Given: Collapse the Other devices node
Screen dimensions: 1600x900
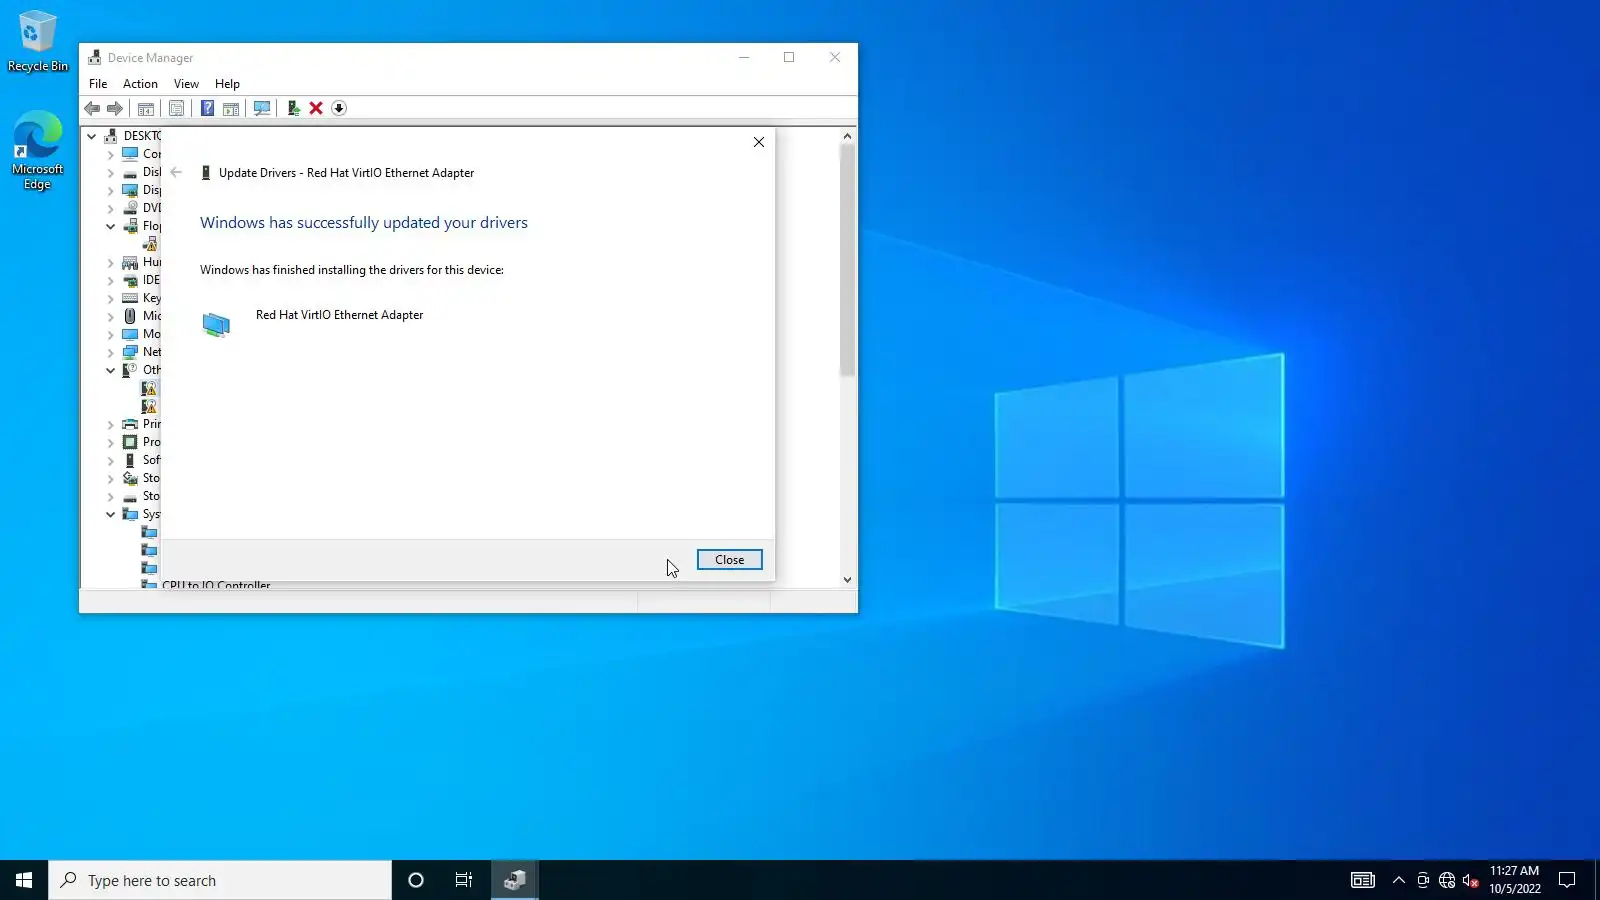Looking at the screenshot, I should 111,370.
